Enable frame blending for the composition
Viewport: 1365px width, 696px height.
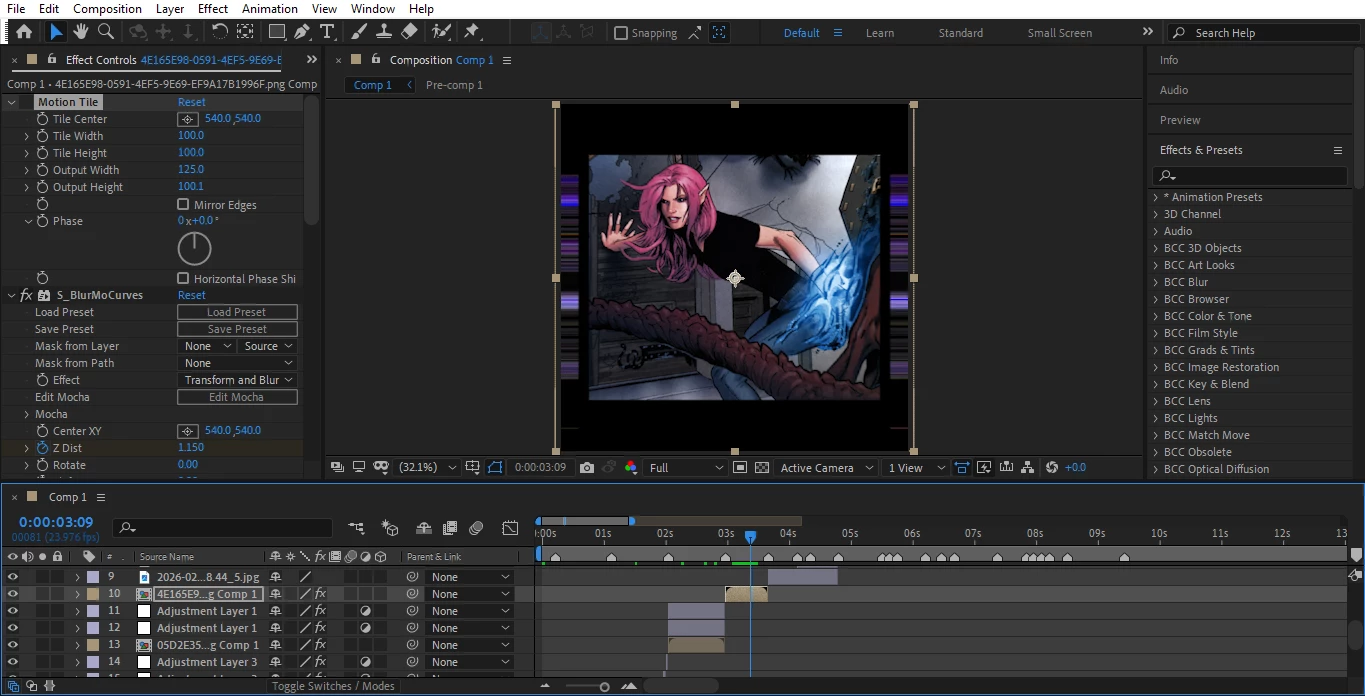450,528
